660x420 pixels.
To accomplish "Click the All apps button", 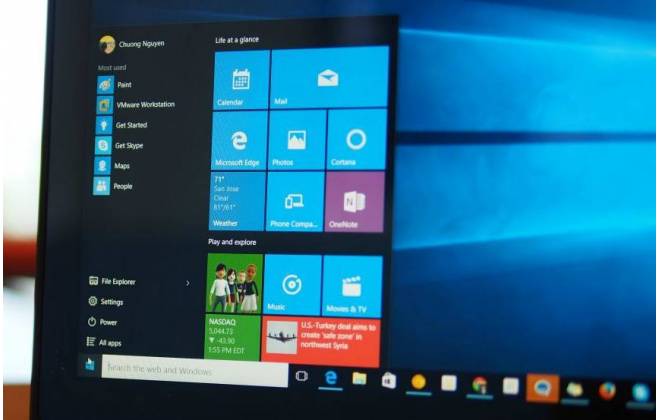I will (110, 343).
